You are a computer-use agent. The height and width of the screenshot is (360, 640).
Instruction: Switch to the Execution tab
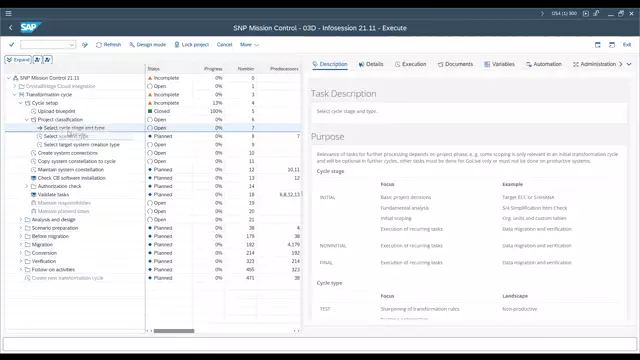[x=411, y=64]
